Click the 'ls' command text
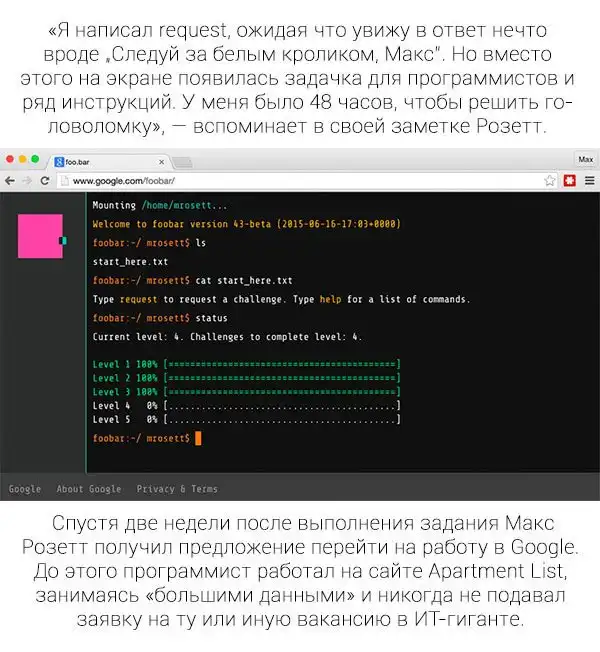This screenshot has width=600, height=652. pos(200,243)
